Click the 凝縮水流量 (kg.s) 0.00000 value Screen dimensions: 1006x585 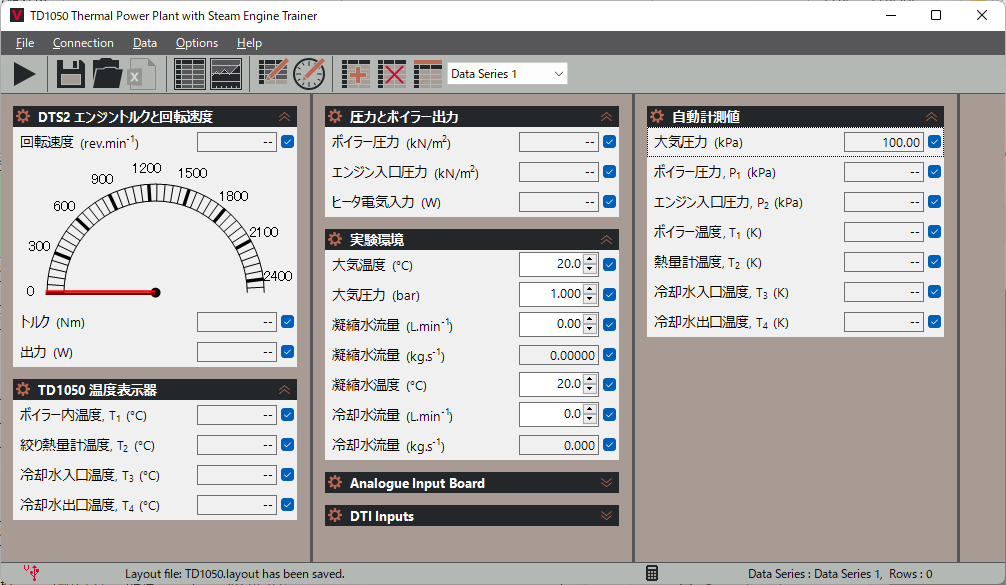coord(559,355)
